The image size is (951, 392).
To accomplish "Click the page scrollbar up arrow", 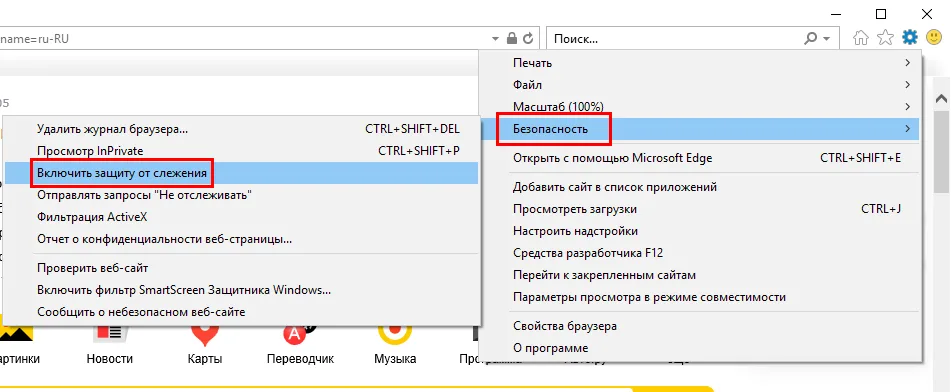I will tap(942, 99).
